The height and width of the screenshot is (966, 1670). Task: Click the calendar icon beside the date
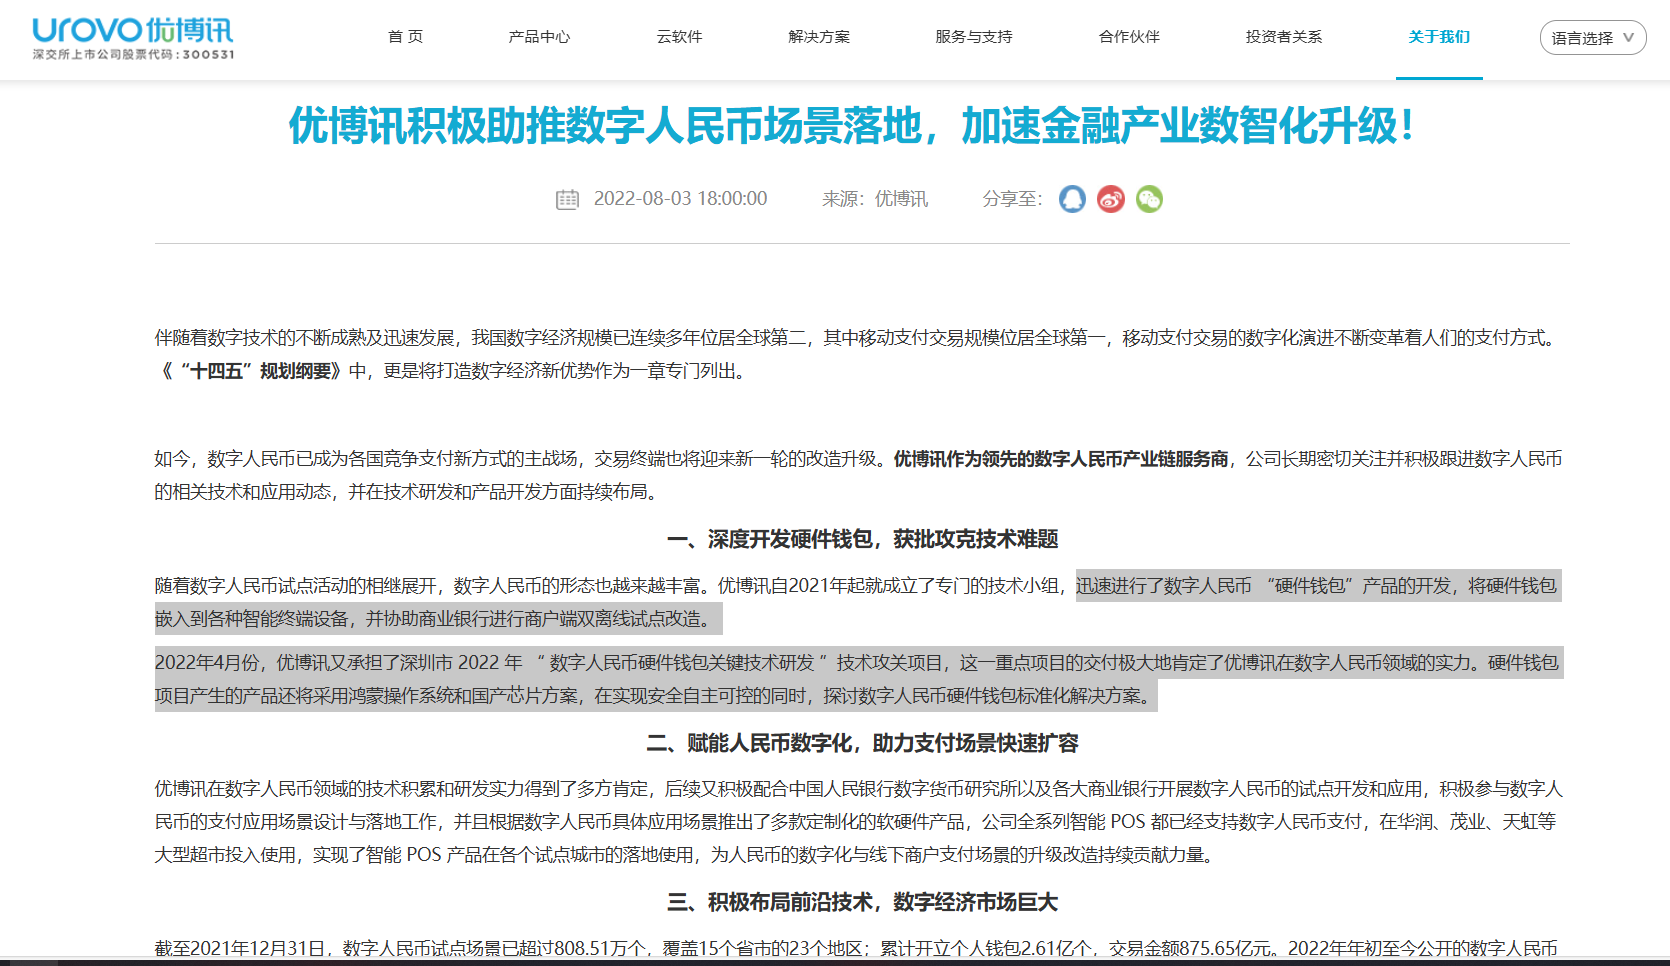[x=567, y=199]
